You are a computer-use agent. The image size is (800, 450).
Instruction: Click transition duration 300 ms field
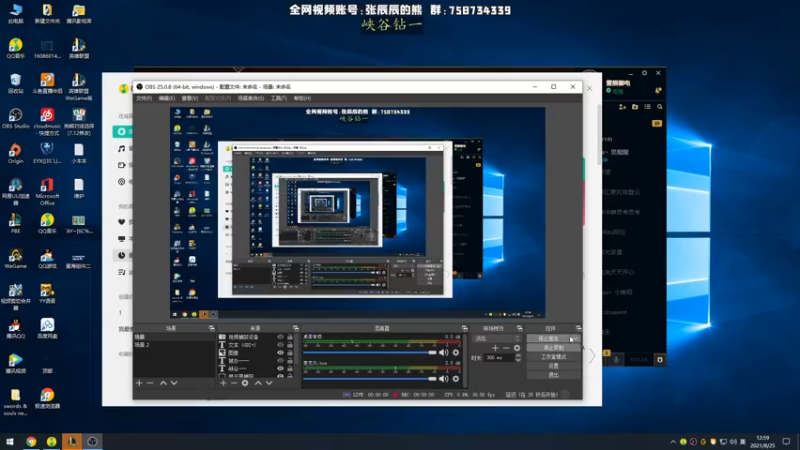point(499,358)
